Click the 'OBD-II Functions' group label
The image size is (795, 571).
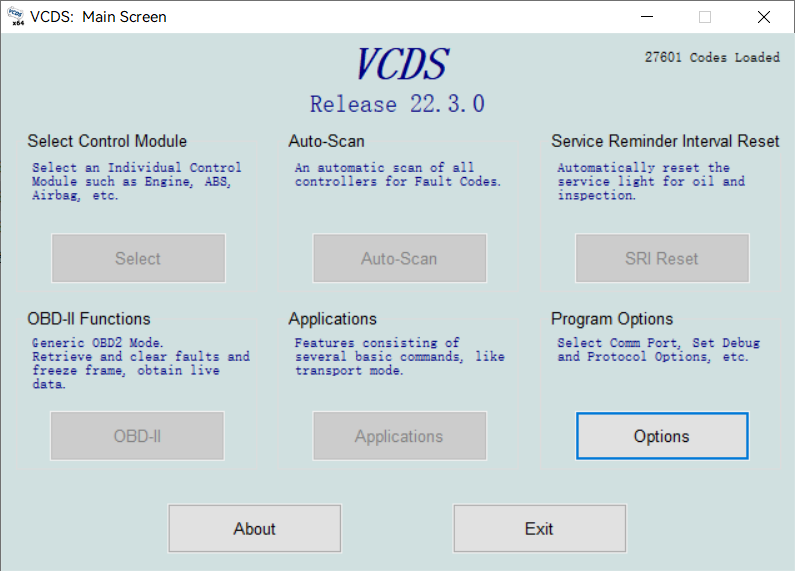(89, 319)
